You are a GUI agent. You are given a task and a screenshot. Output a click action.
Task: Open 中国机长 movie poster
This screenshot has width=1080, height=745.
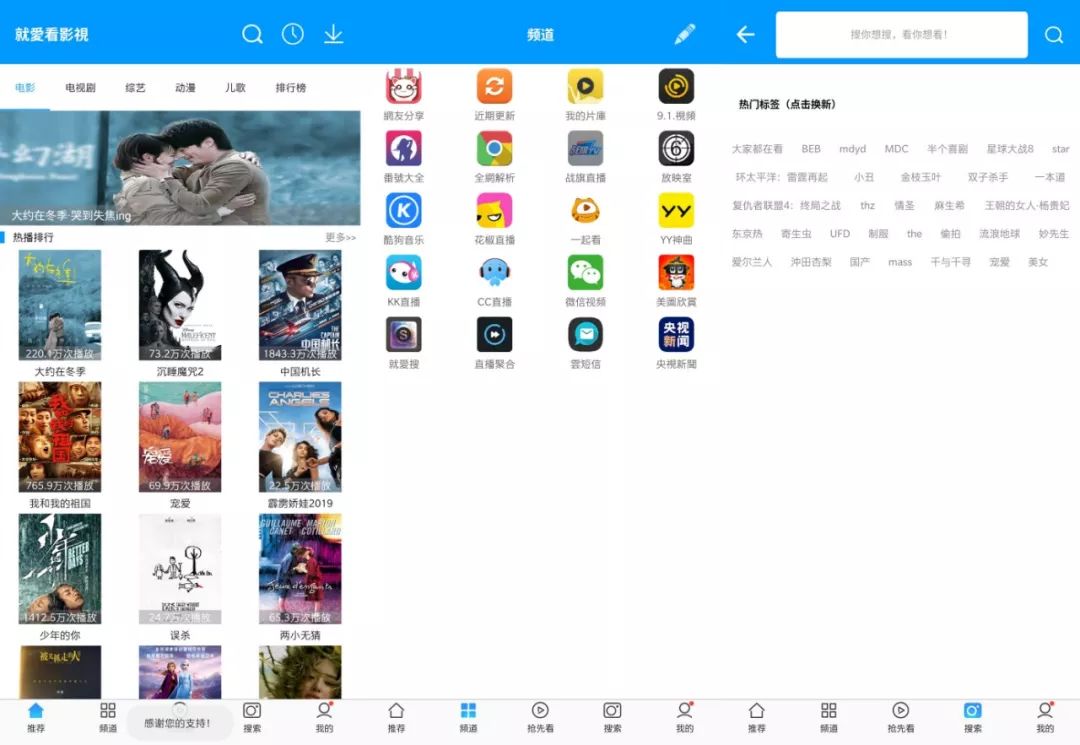point(300,304)
